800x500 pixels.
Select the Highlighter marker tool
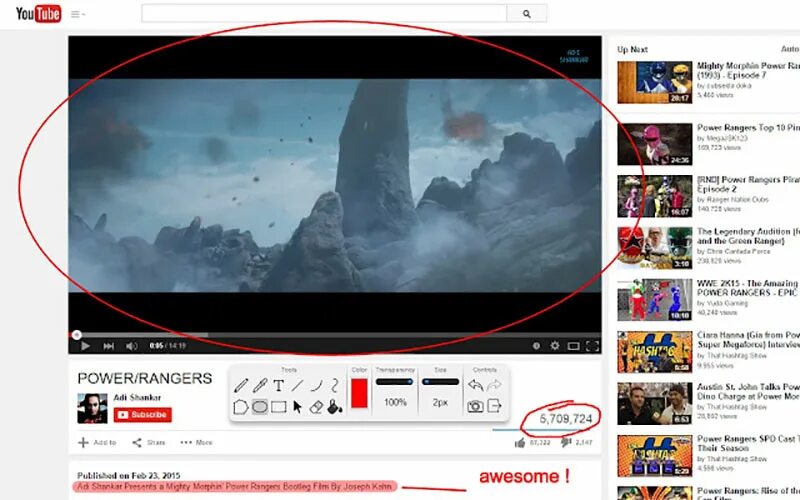pyautogui.click(x=260, y=385)
